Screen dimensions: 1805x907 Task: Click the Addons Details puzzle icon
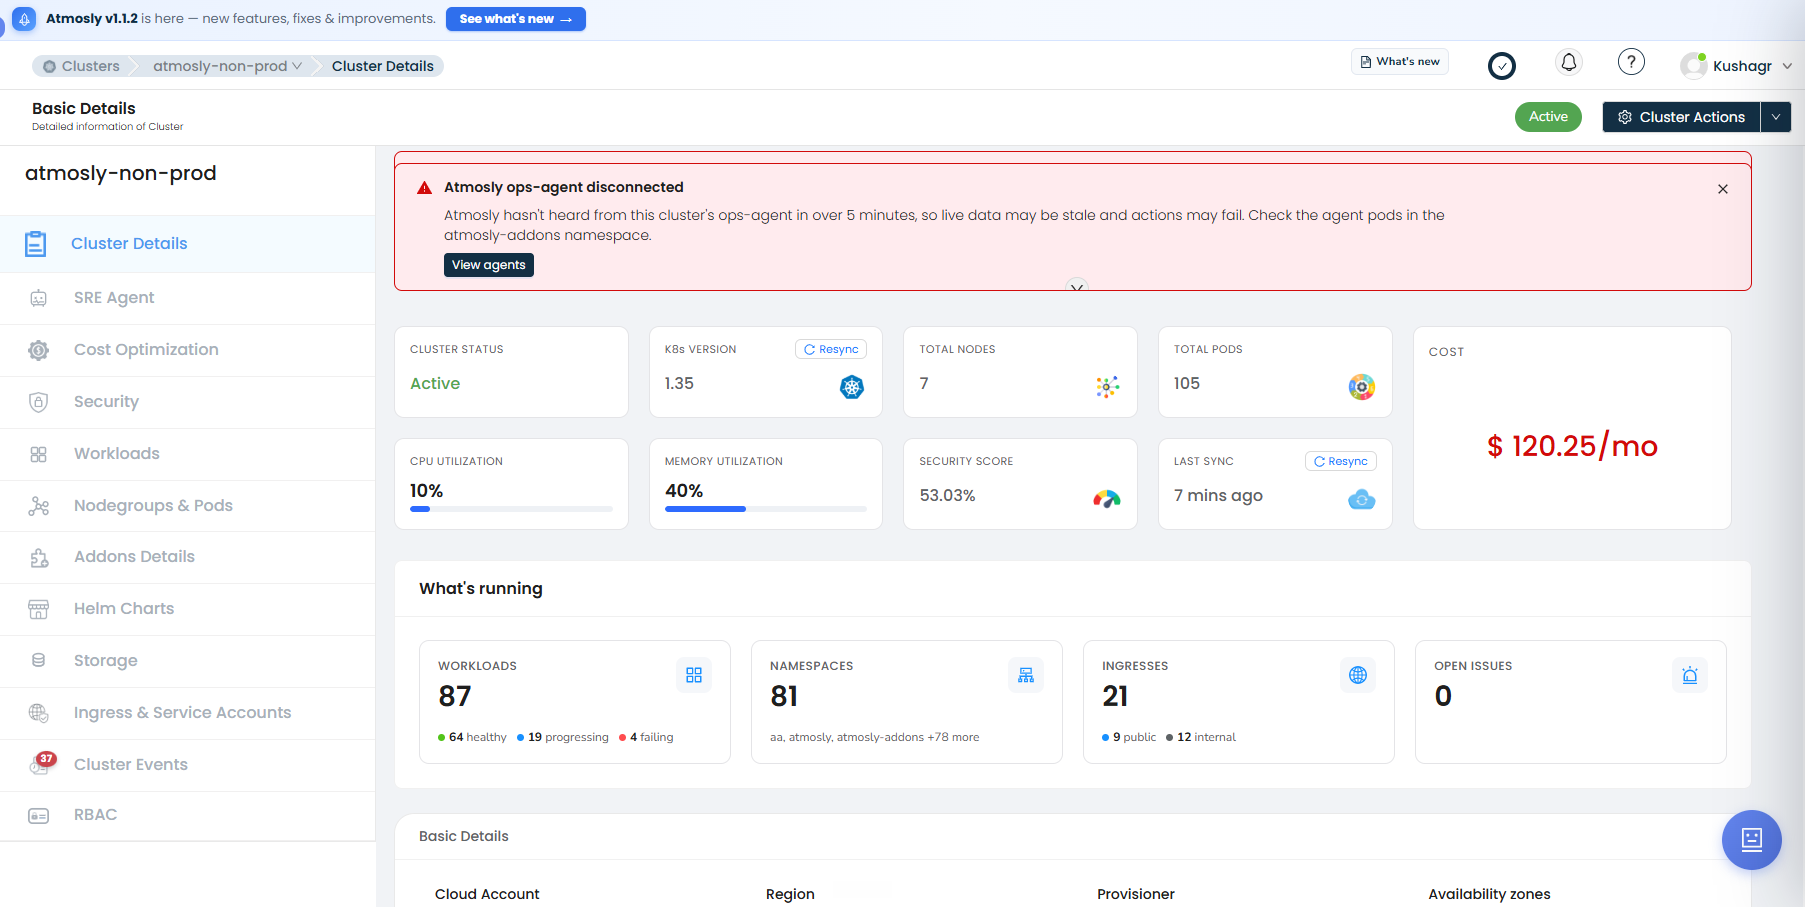[x=39, y=557]
